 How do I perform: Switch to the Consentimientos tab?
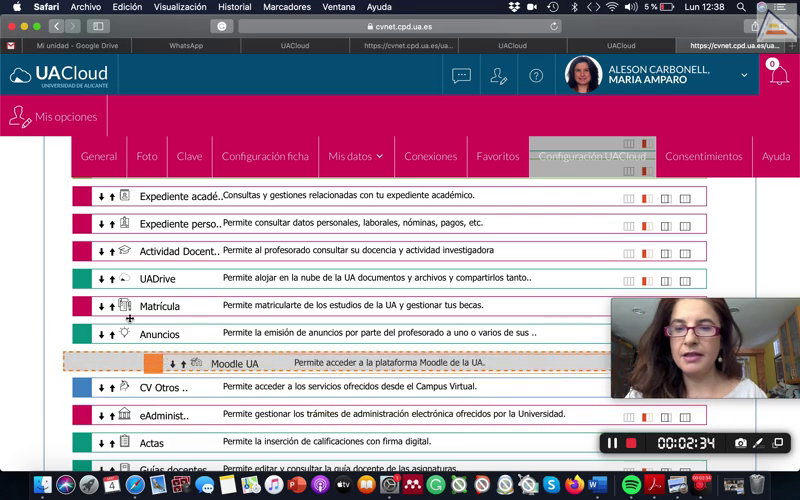703,156
